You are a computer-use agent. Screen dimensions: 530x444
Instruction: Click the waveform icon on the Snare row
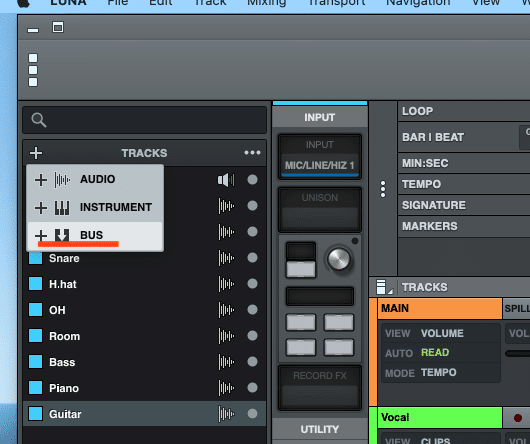pyautogui.click(x=226, y=258)
